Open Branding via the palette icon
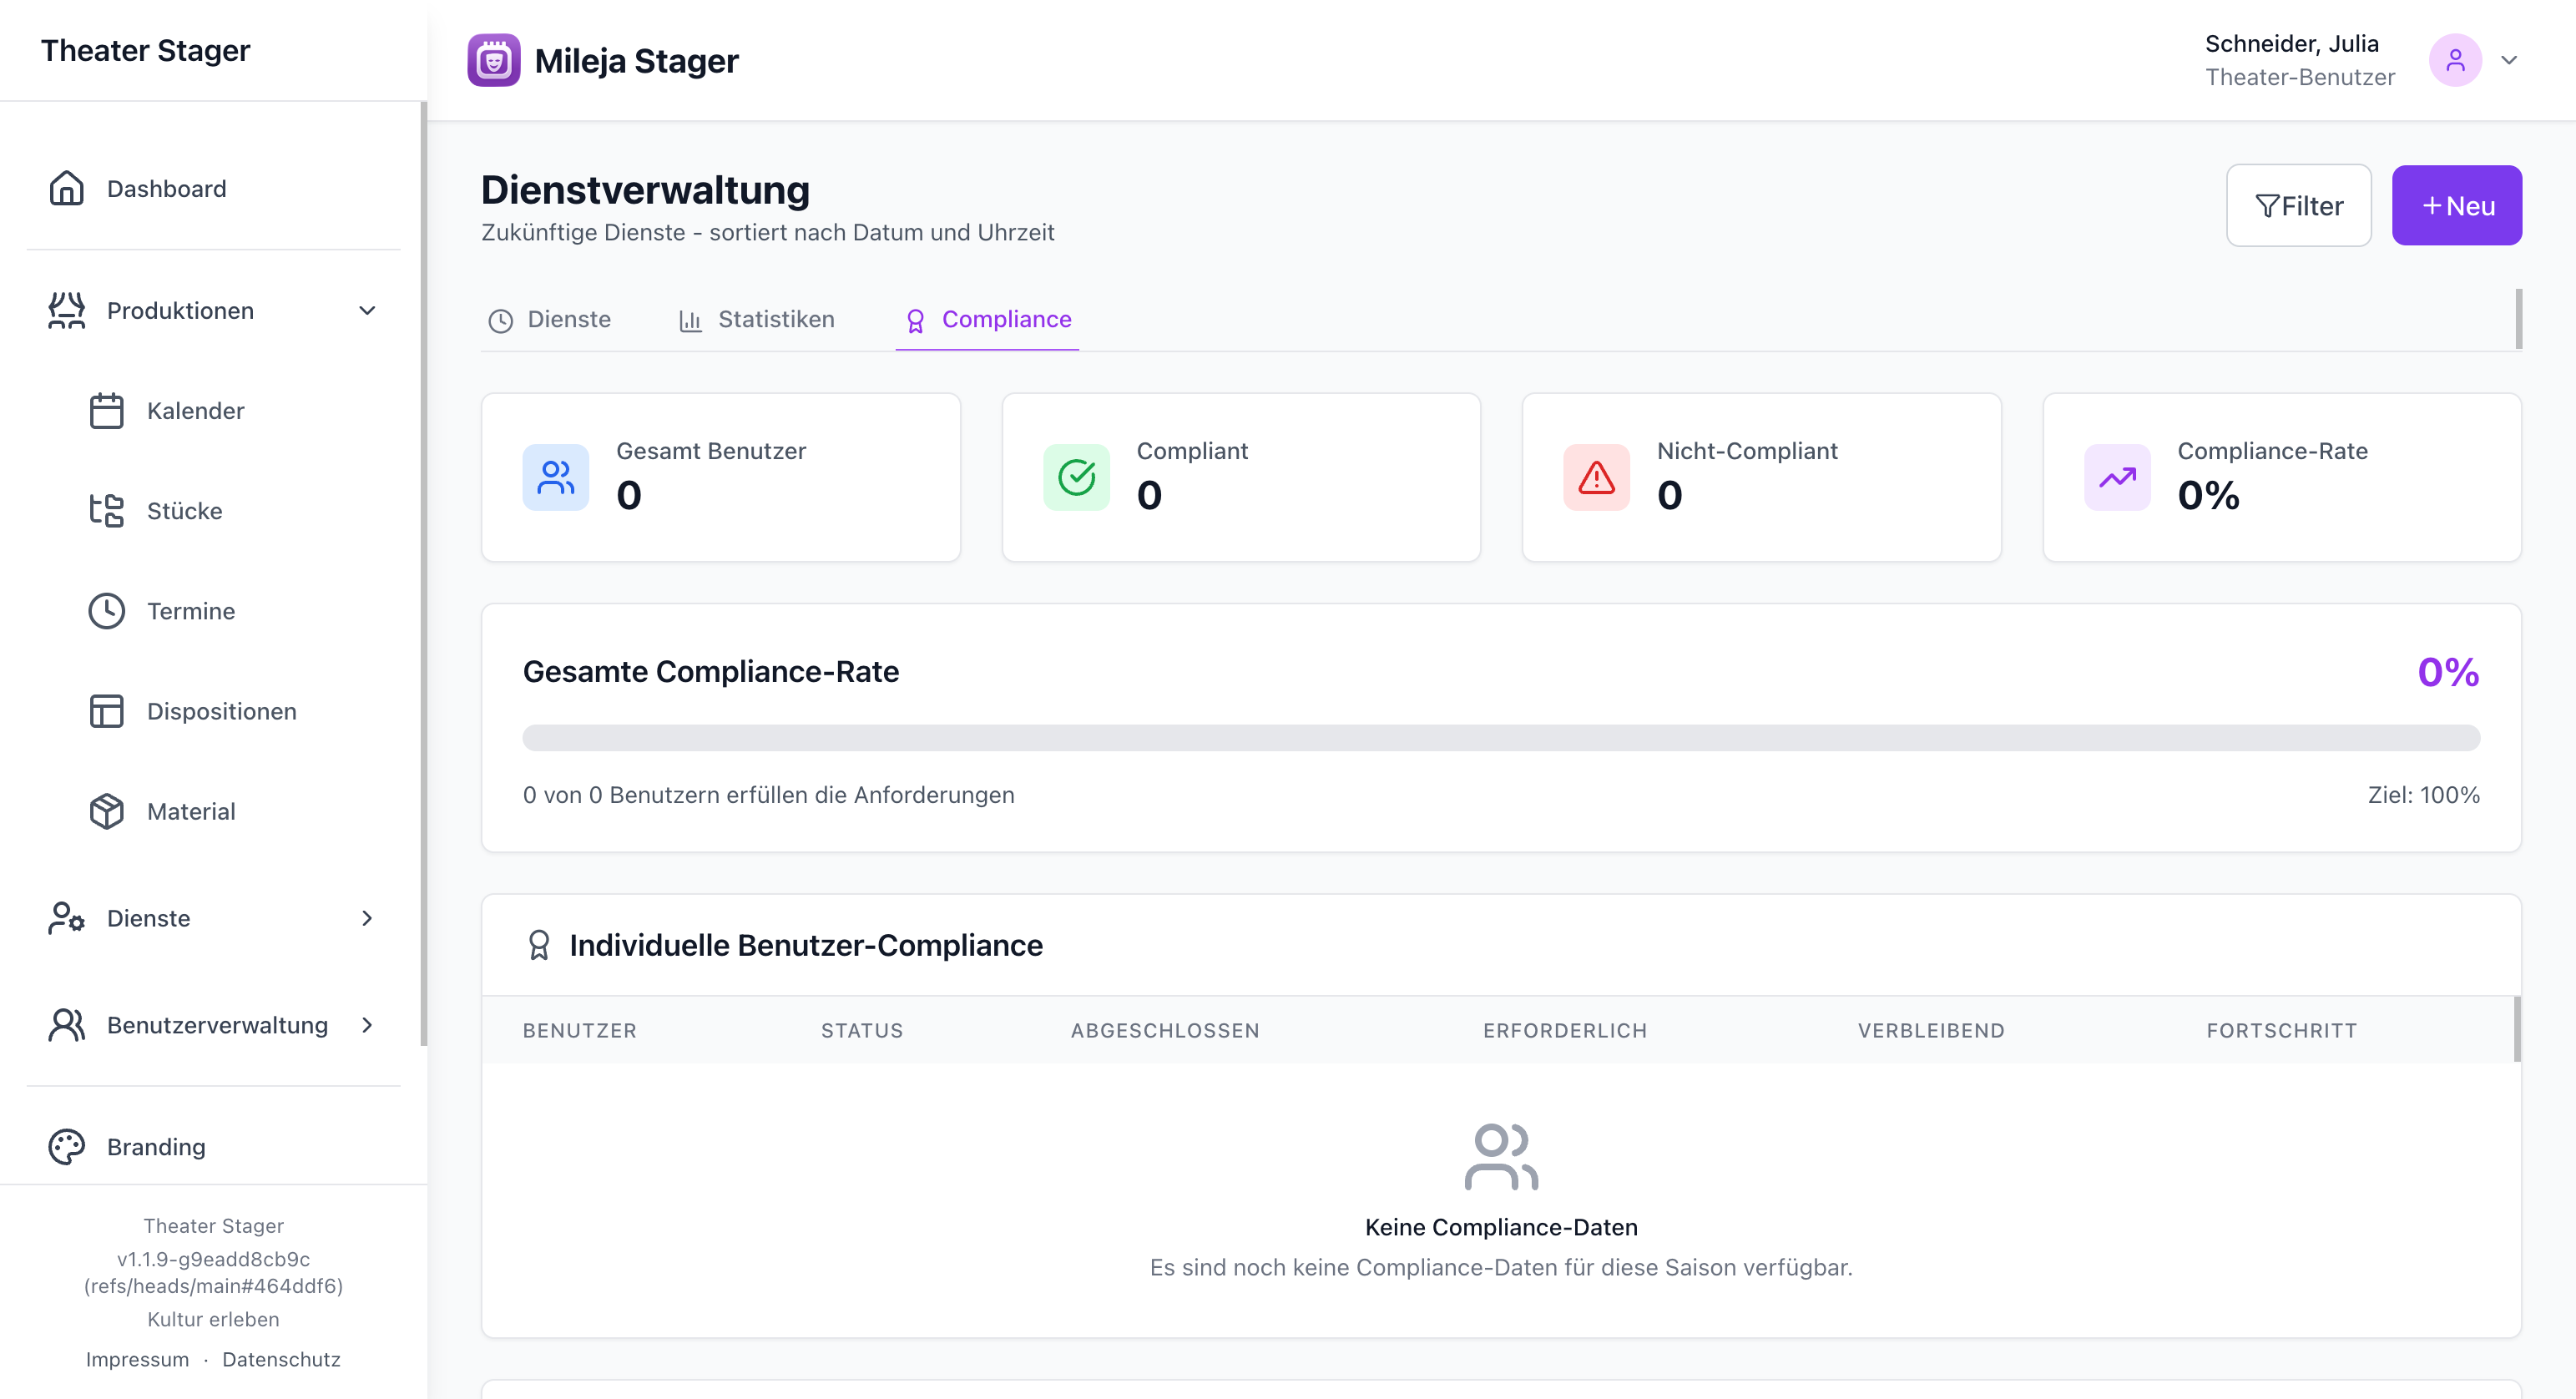Image resolution: width=2576 pixels, height=1399 pixels. click(x=66, y=1147)
